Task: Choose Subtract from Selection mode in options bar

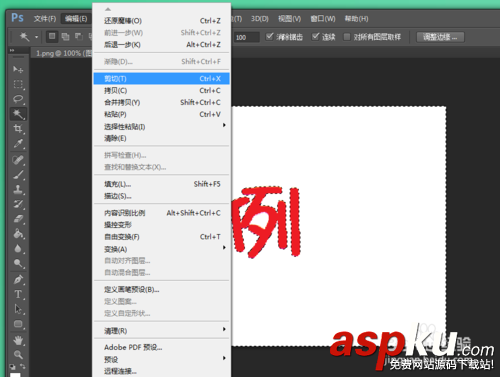Action: [x=79, y=36]
